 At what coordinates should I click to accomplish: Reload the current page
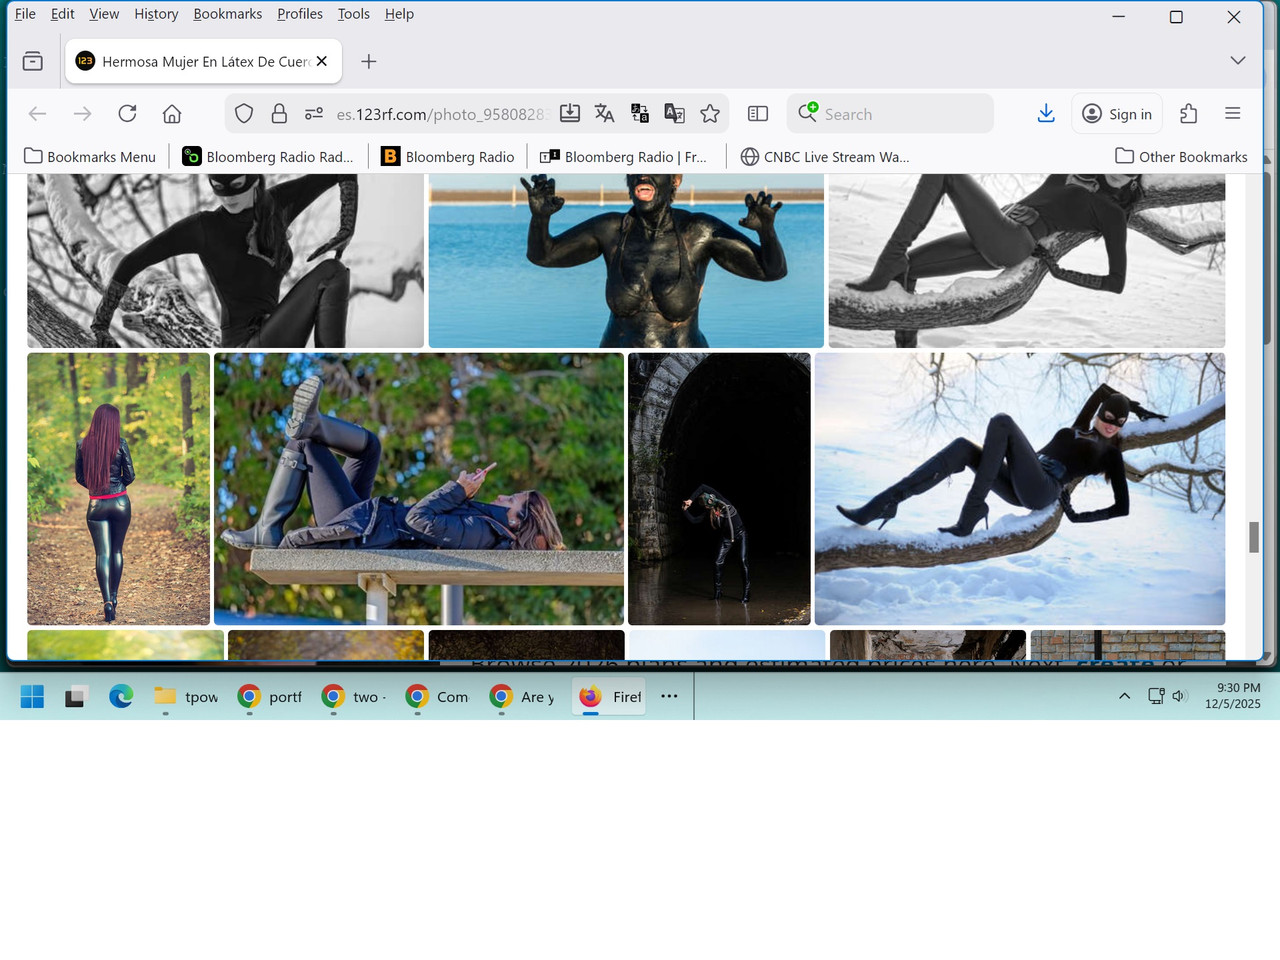(127, 113)
